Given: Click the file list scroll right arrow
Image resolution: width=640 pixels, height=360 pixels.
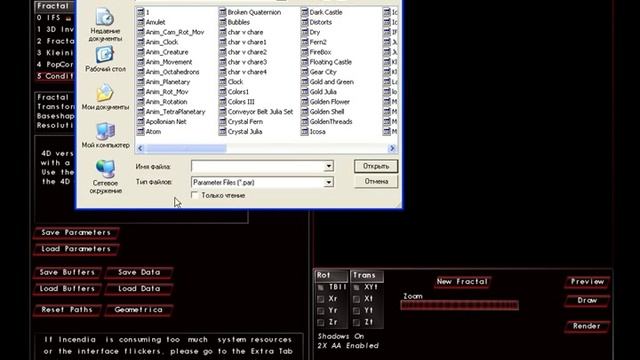Looking at the screenshot, I should (x=392, y=148).
